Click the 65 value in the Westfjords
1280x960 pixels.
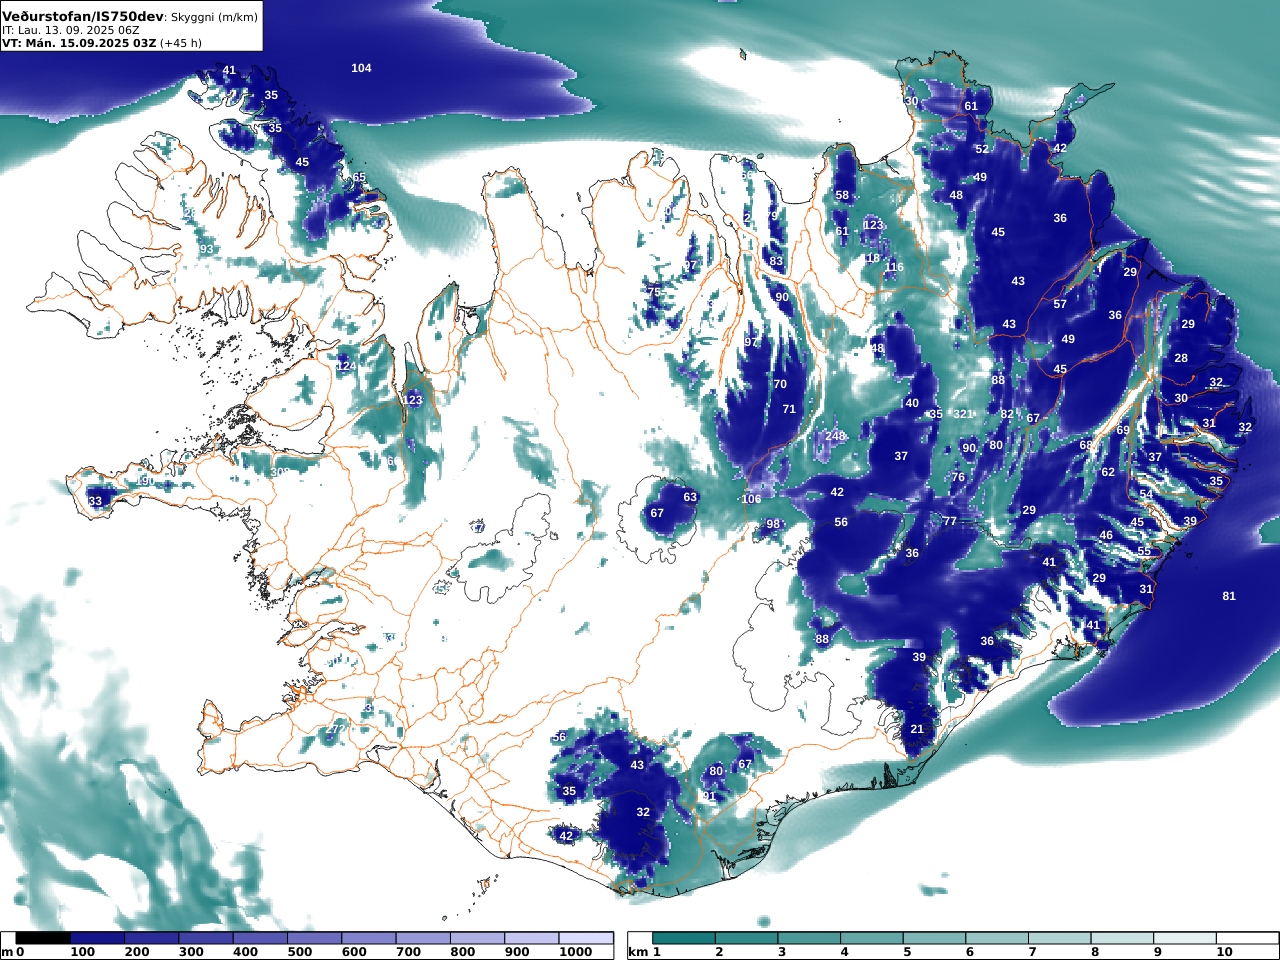click(359, 177)
